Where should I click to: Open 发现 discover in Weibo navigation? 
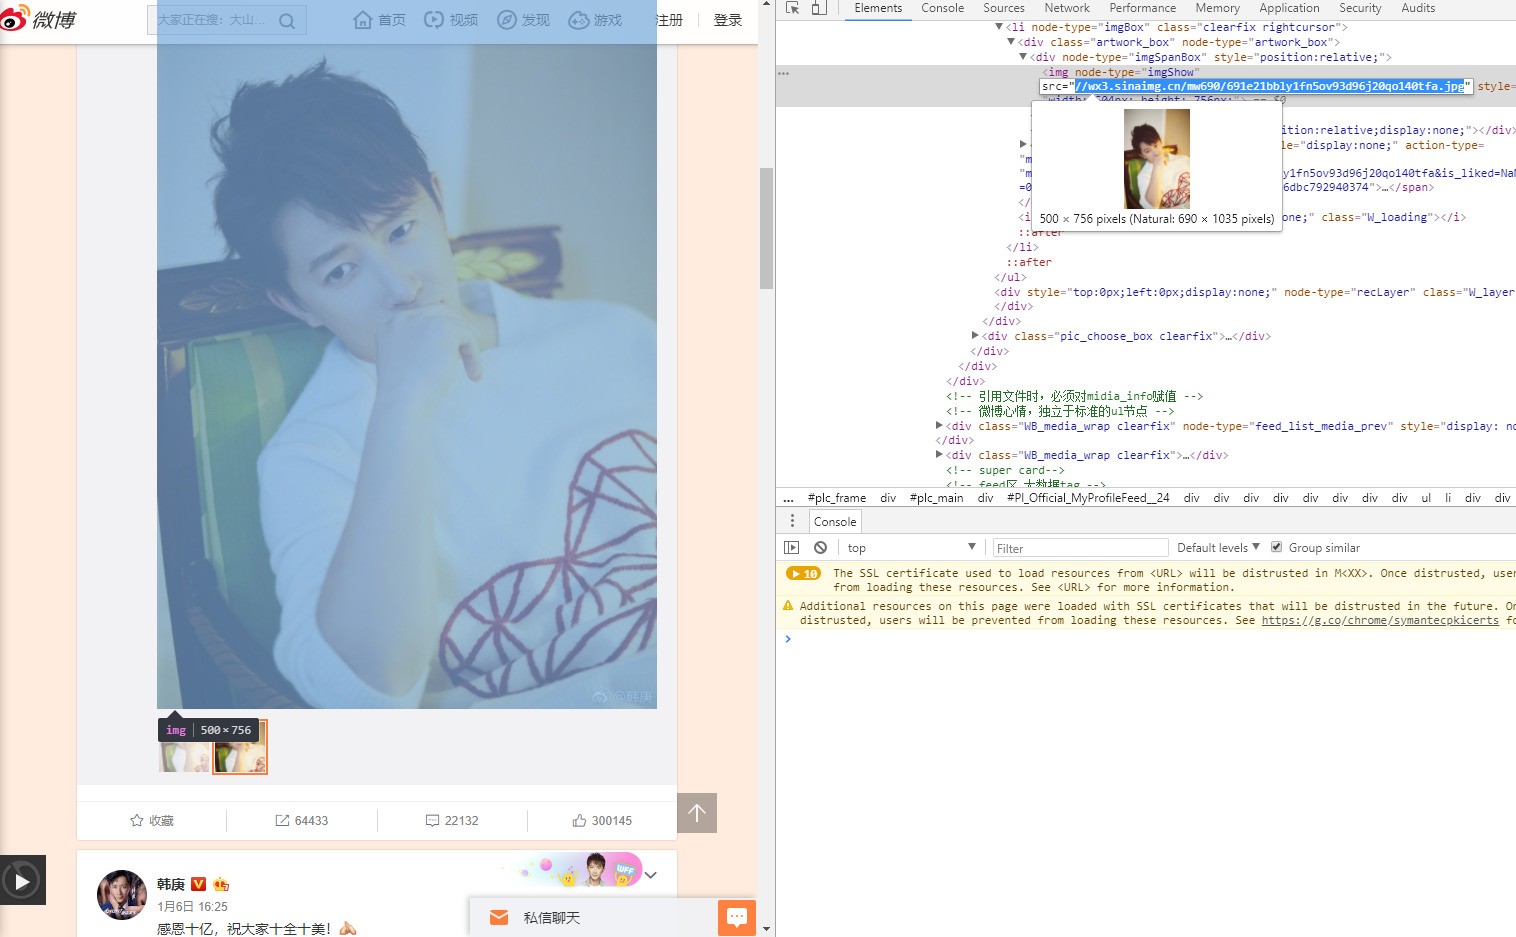523,20
